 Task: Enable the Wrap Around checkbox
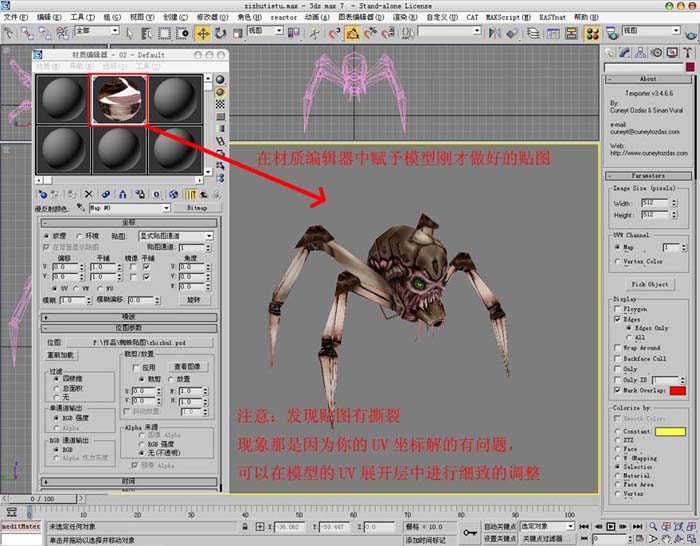617,347
